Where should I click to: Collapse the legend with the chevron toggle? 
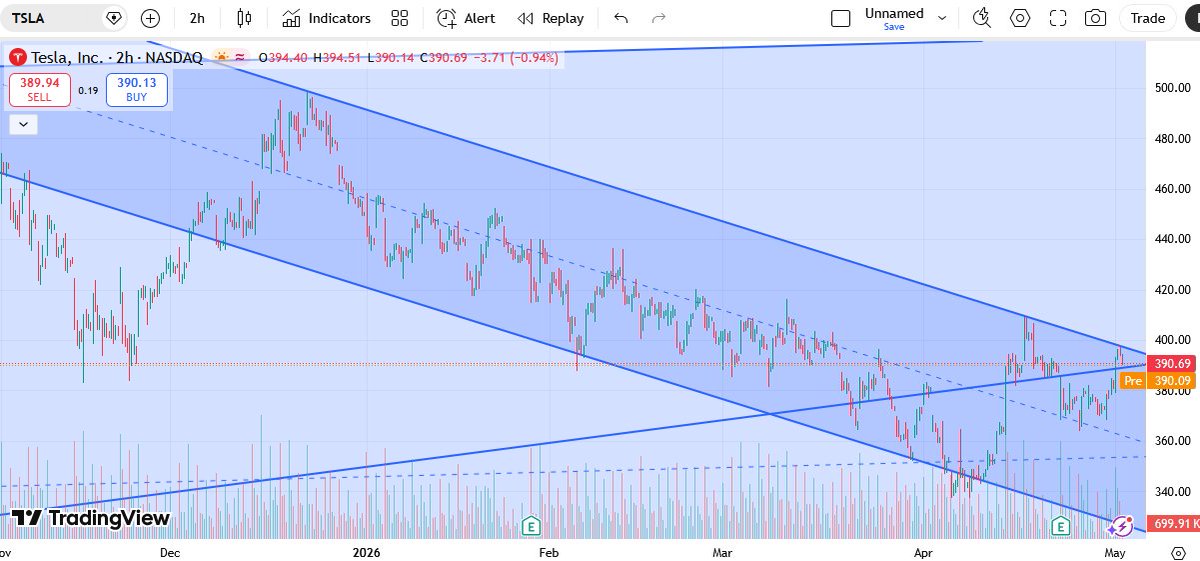pos(24,125)
